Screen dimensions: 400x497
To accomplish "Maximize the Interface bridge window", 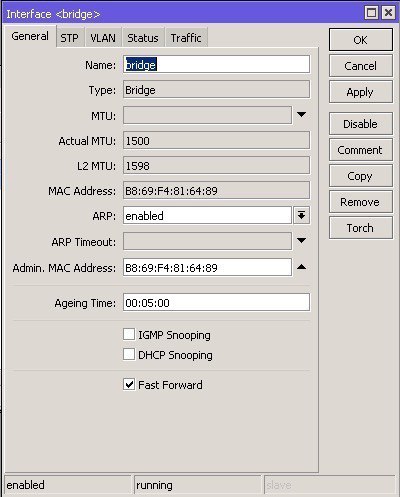I will pos(371,13).
